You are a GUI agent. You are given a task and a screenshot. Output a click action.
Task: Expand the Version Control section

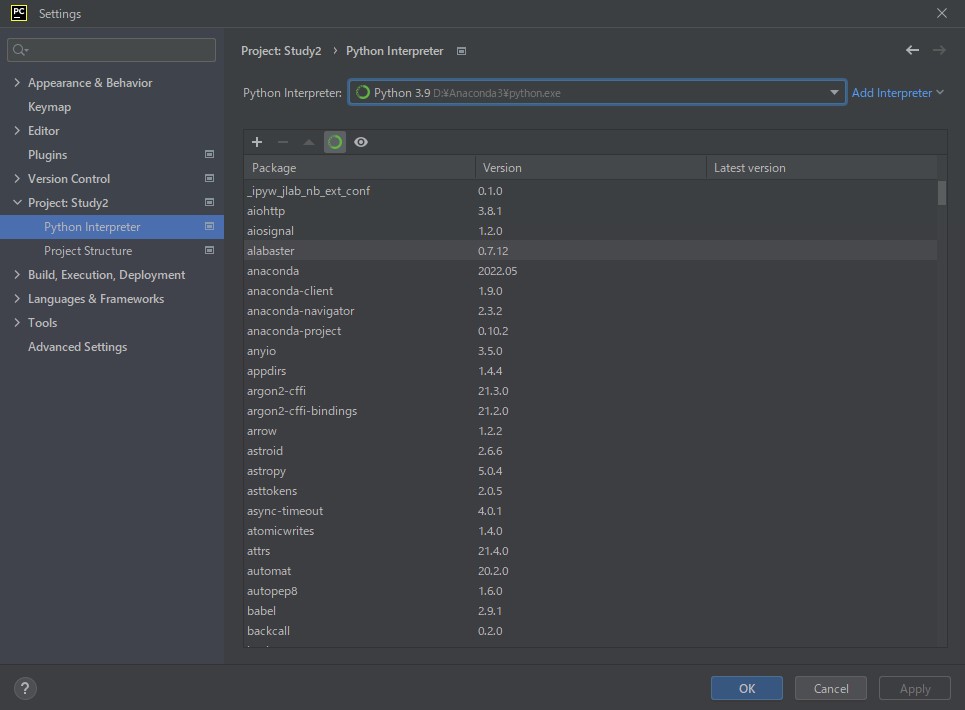point(17,178)
